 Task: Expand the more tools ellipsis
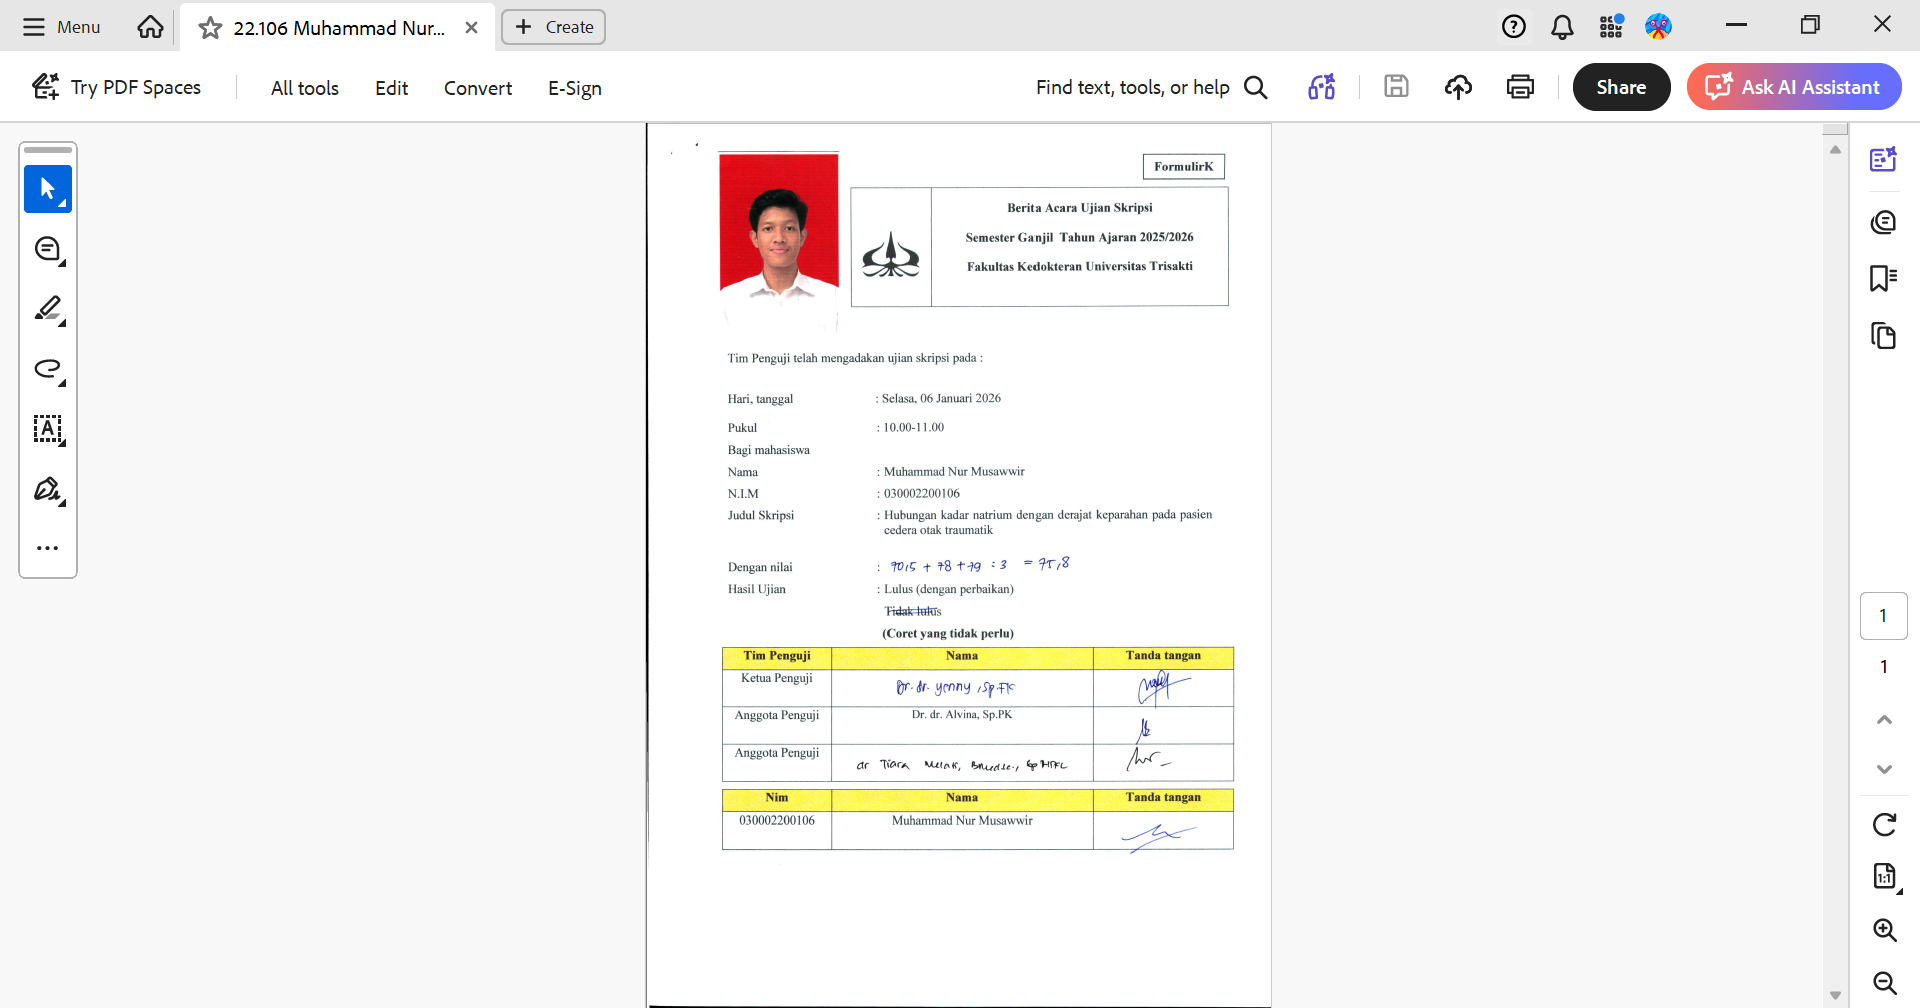coord(47,548)
